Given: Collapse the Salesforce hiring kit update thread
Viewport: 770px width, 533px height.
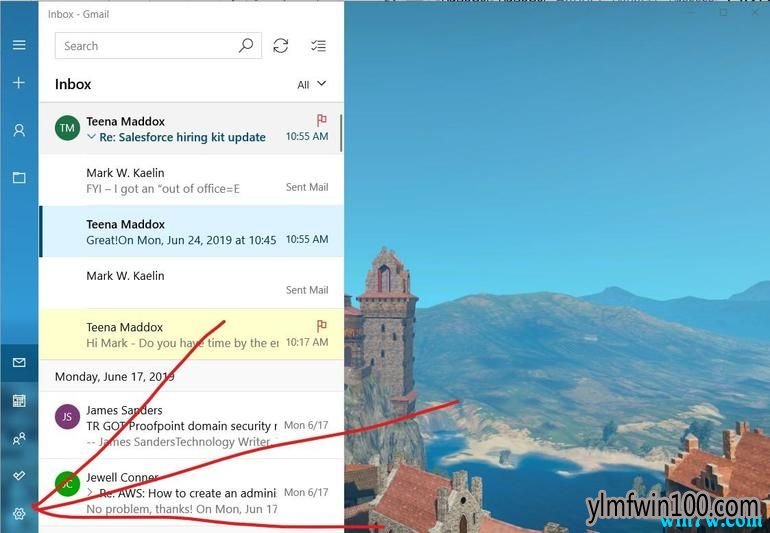Looking at the screenshot, I should point(91,137).
